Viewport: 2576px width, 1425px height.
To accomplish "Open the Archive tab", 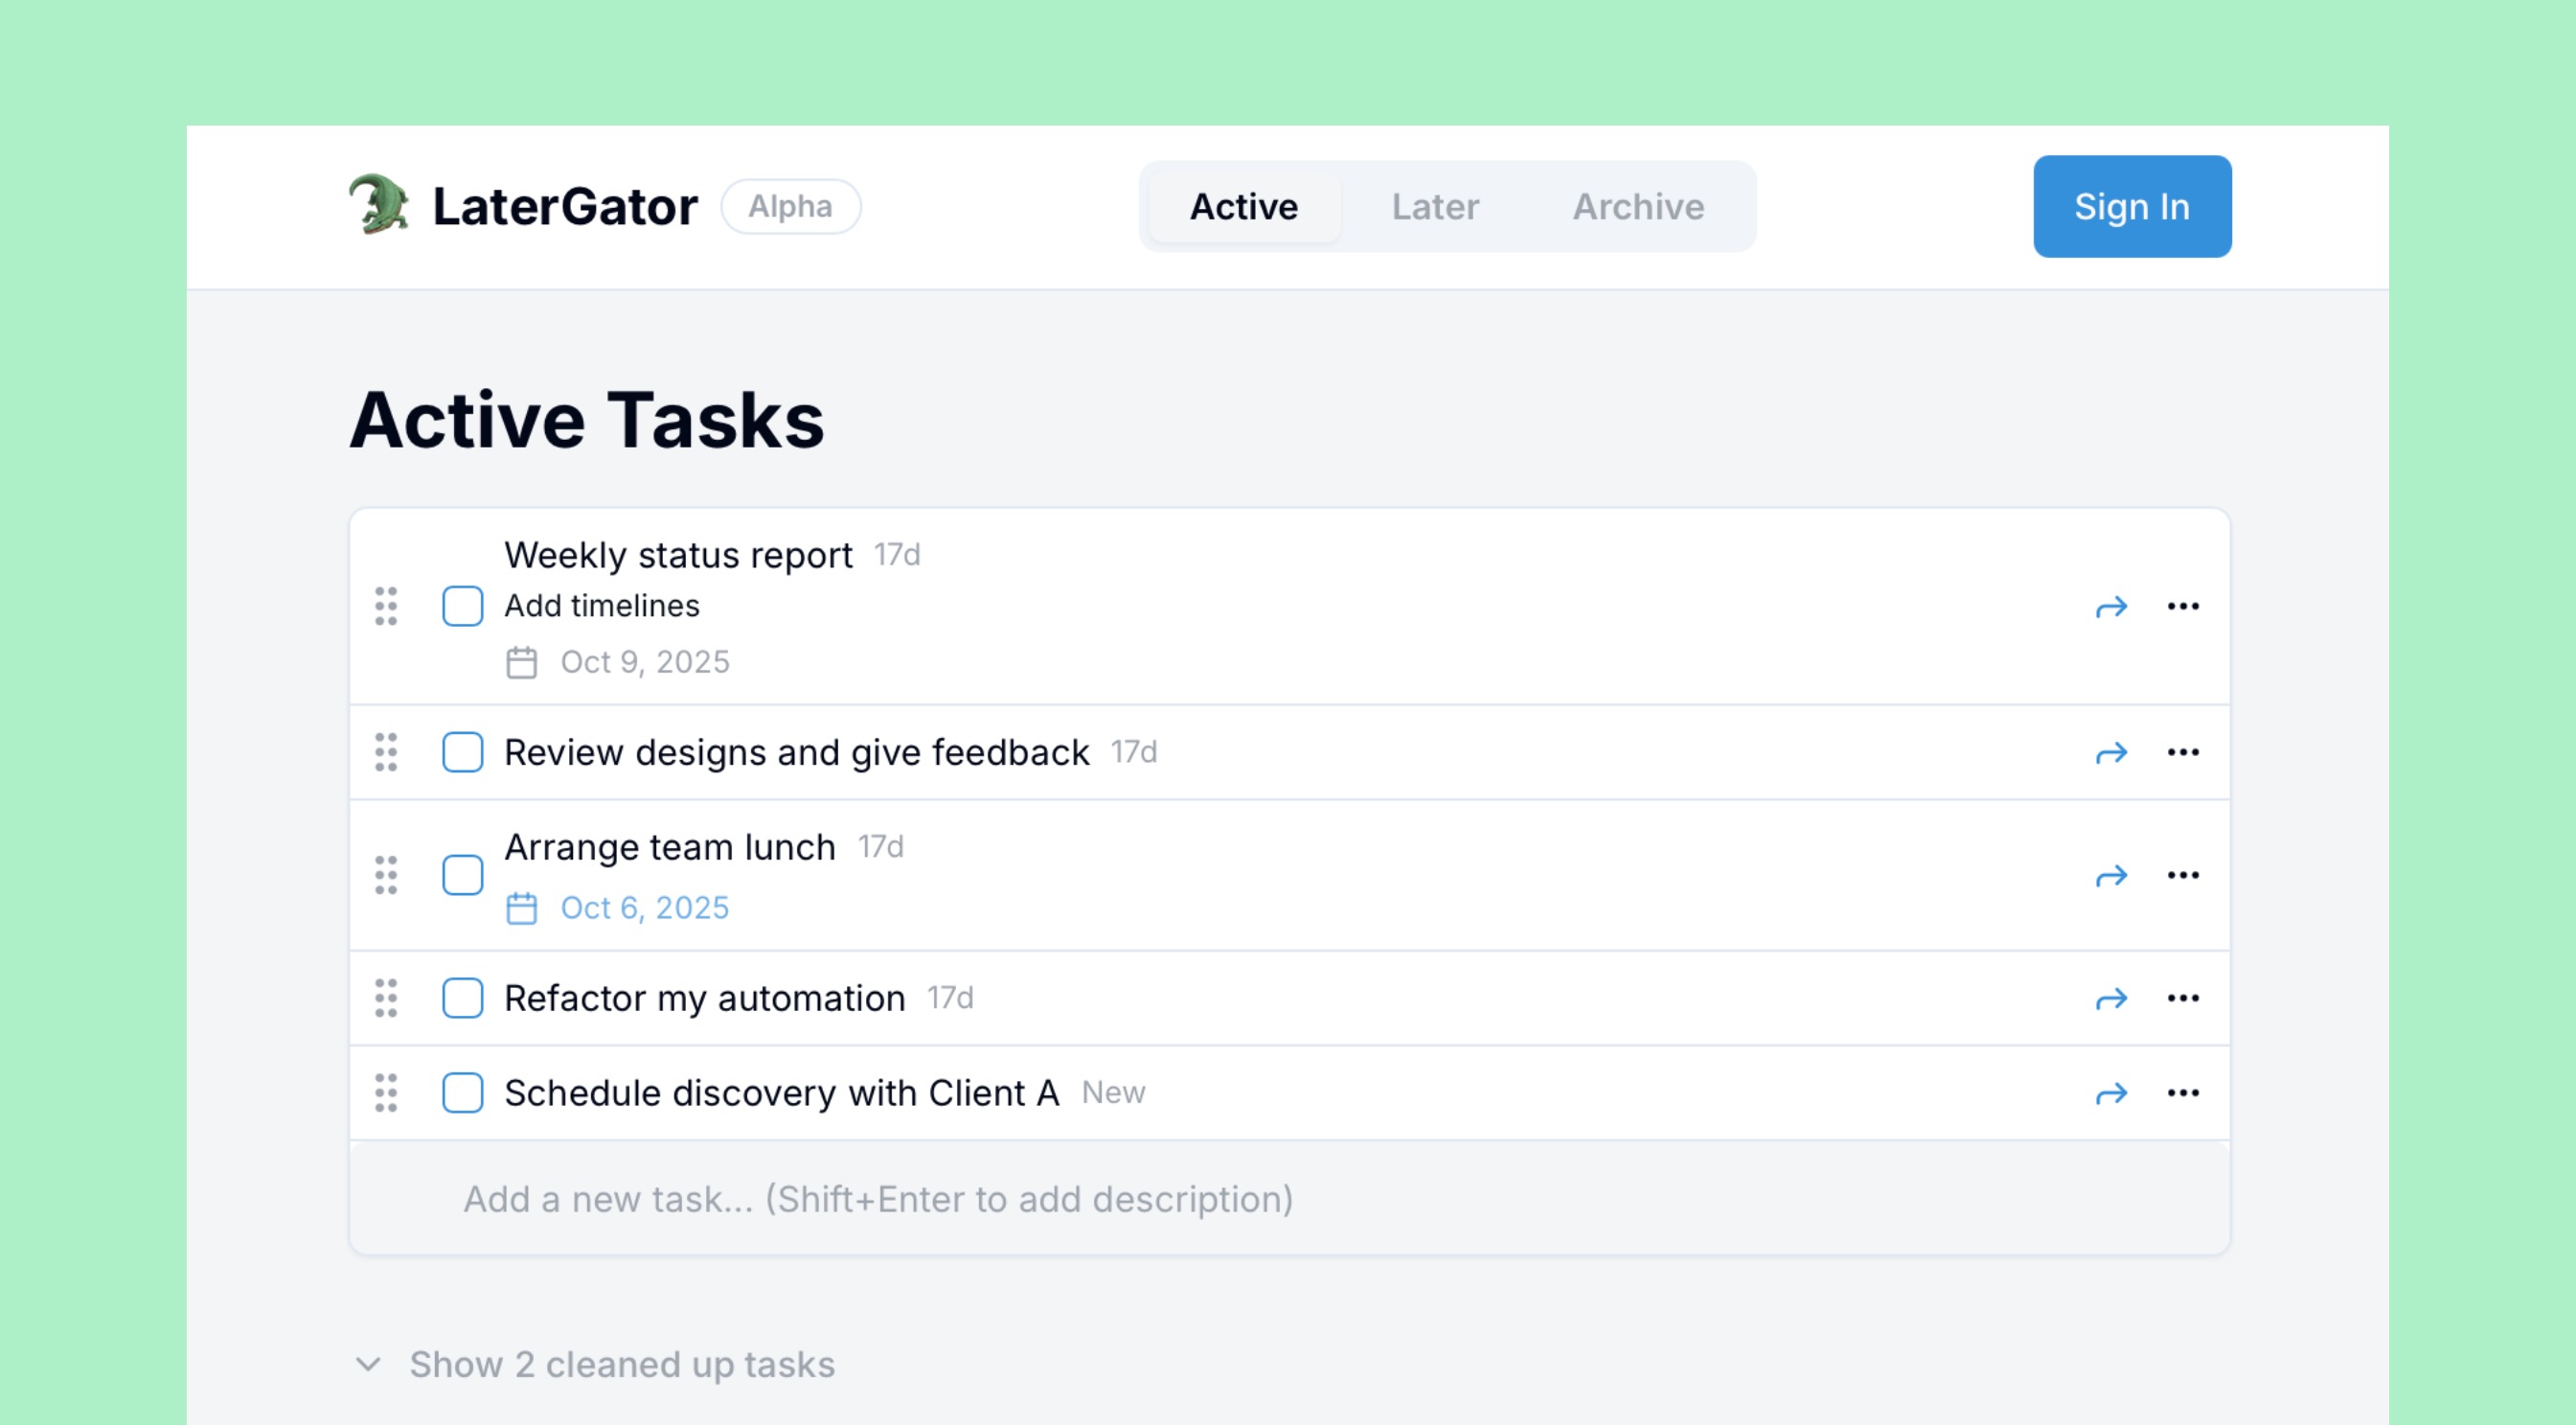I will tap(1638, 206).
